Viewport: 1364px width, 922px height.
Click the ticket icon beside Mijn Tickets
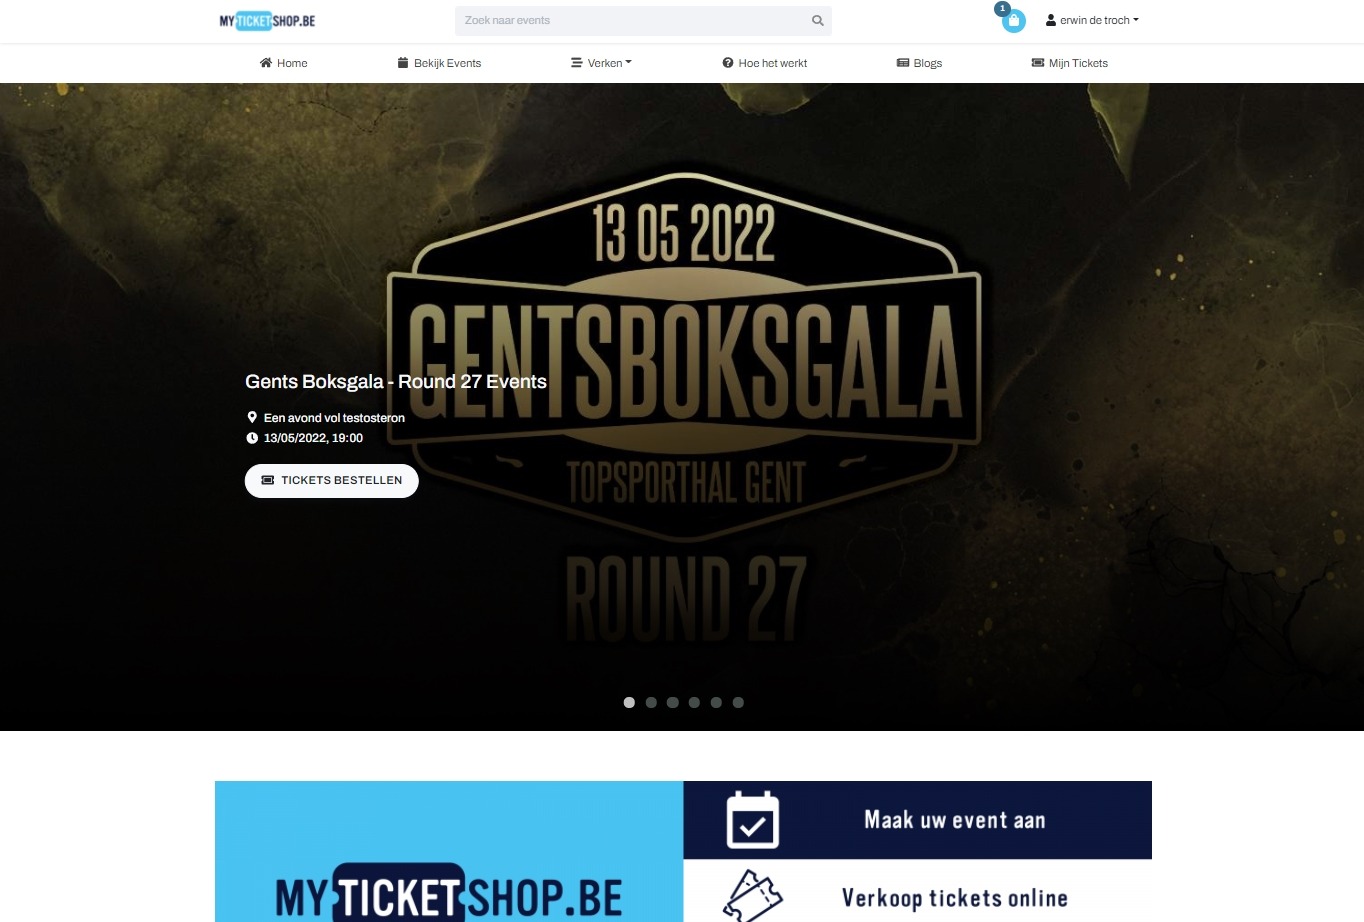(x=1038, y=63)
